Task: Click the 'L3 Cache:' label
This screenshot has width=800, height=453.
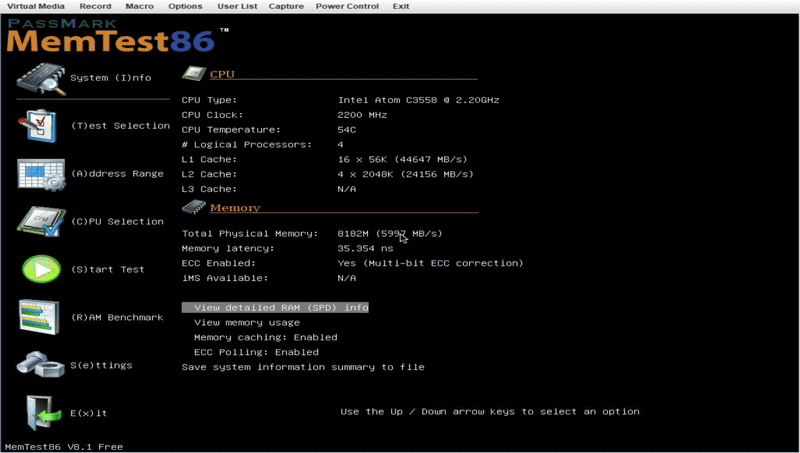Action: click(209, 189)
